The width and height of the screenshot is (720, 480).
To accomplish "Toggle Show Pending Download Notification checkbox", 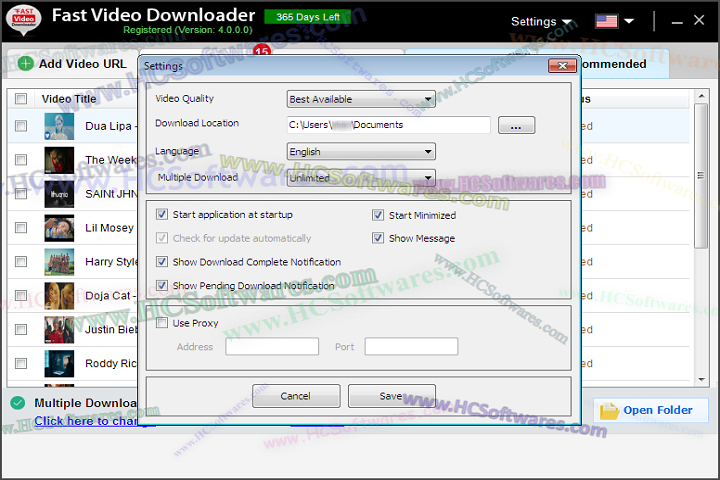I will (162, 285).
